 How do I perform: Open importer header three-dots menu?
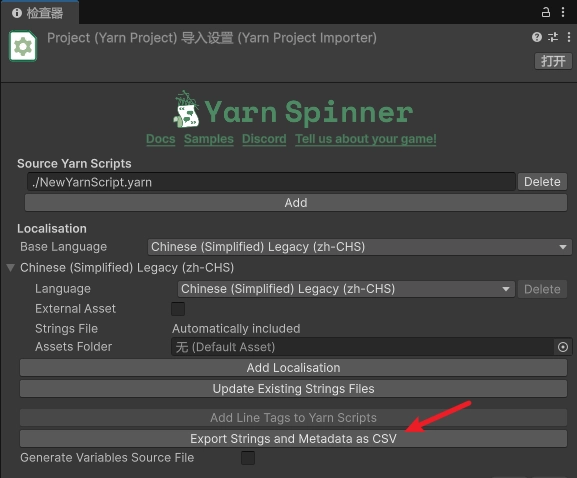tap(569, 37)
